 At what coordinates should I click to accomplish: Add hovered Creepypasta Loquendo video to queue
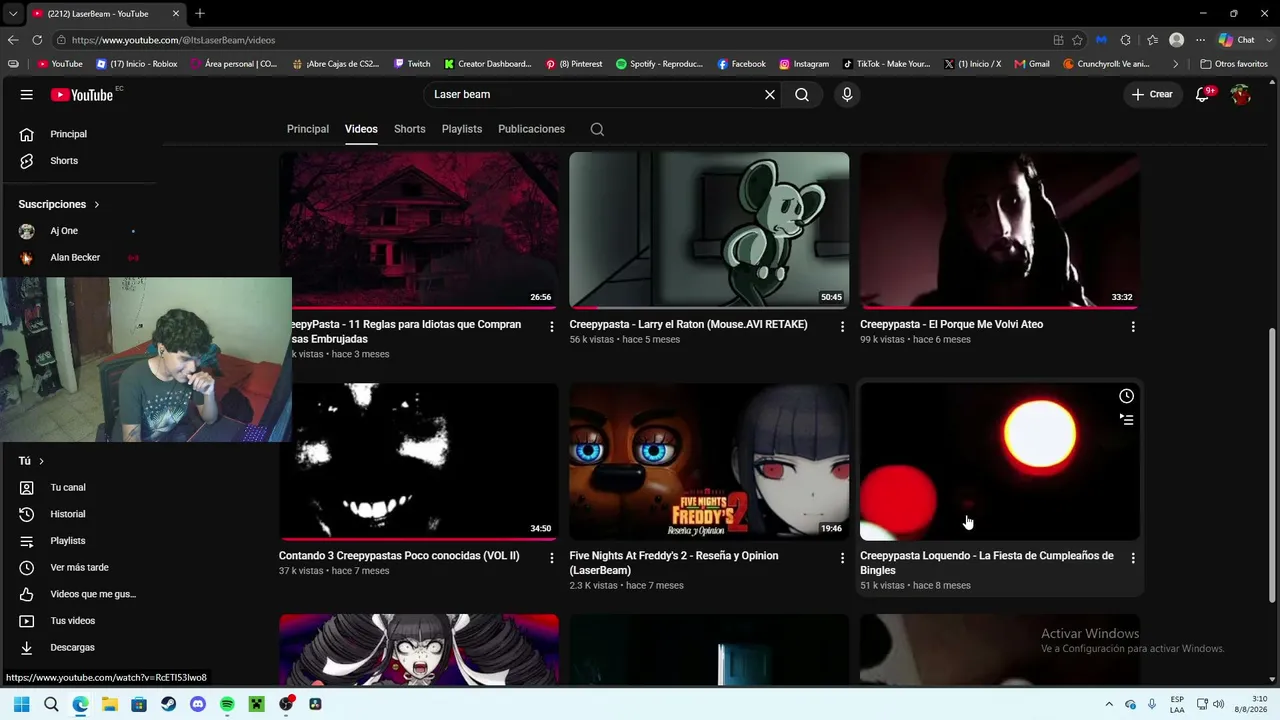[x=1126, y=420]
